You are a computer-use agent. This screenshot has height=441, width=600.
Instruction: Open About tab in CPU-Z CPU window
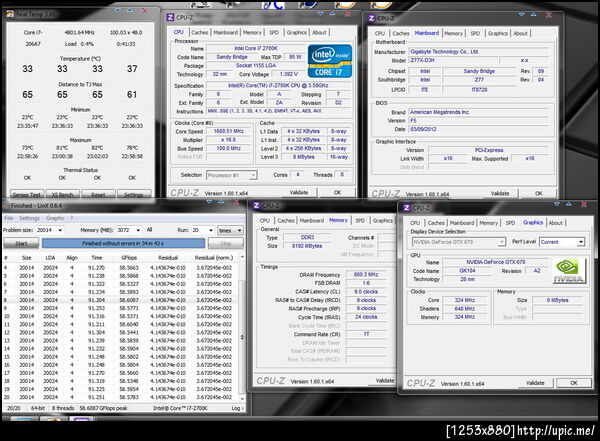(x=319, y=33)
